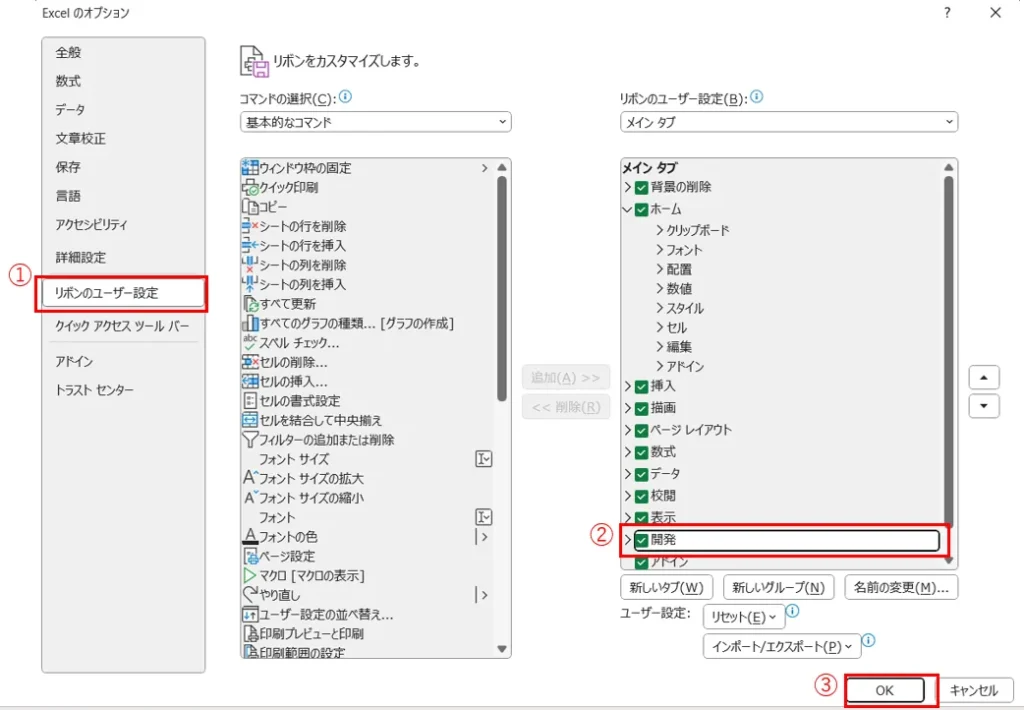Collapse the ホーム tree node
Viewport: 1024px width, 710px height.
coord(627,210)
